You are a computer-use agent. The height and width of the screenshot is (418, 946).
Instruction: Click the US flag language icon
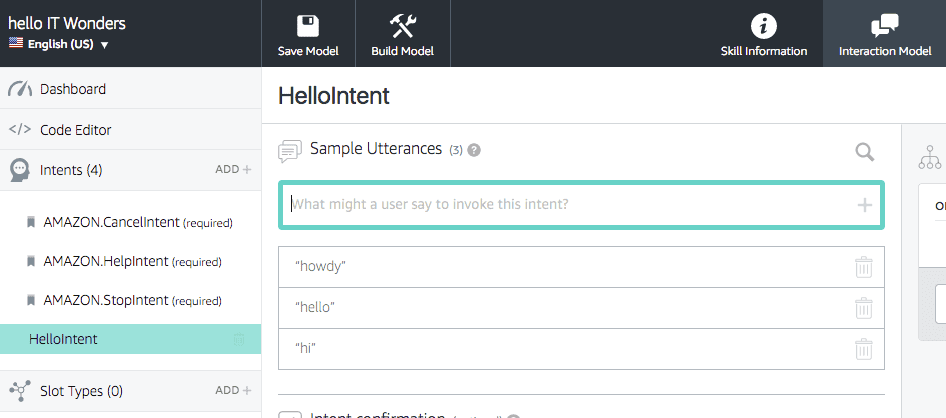tap(16, 43)
